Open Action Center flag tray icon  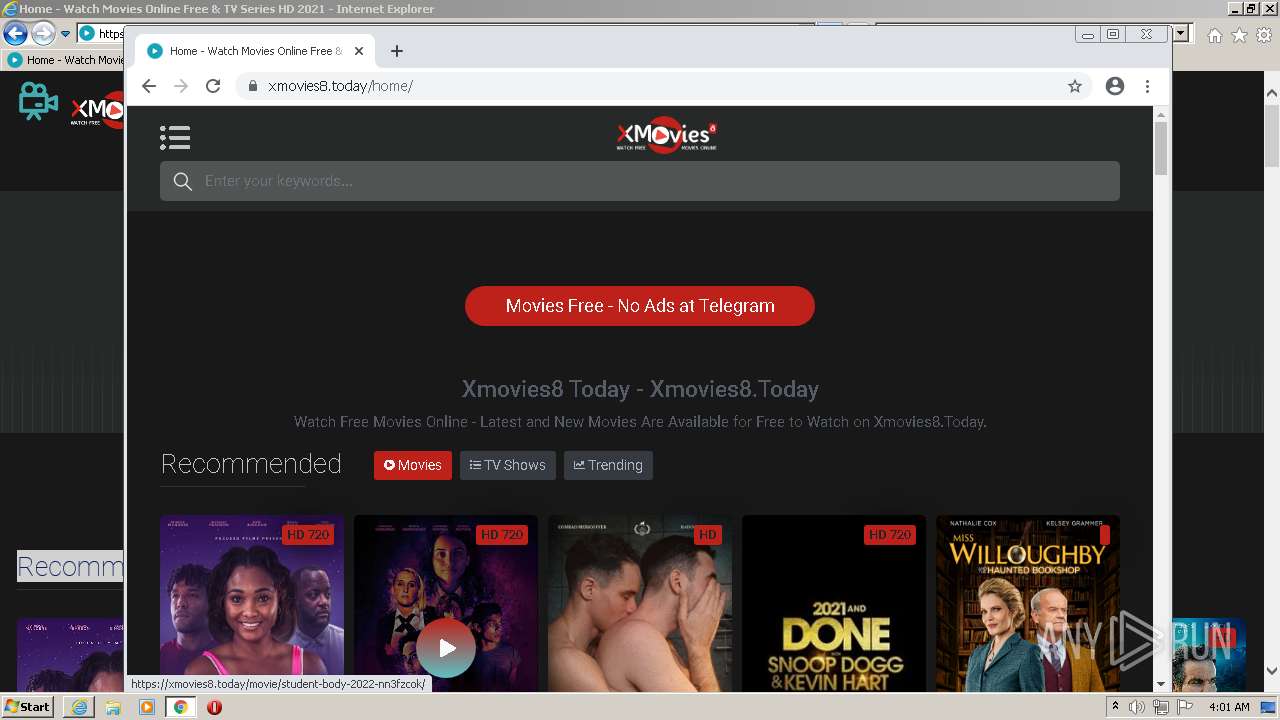1185,707
